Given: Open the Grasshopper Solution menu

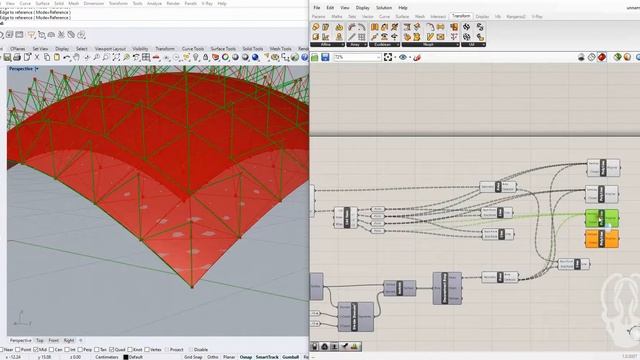Looking at the screenshot, I should tap(384, 8).
